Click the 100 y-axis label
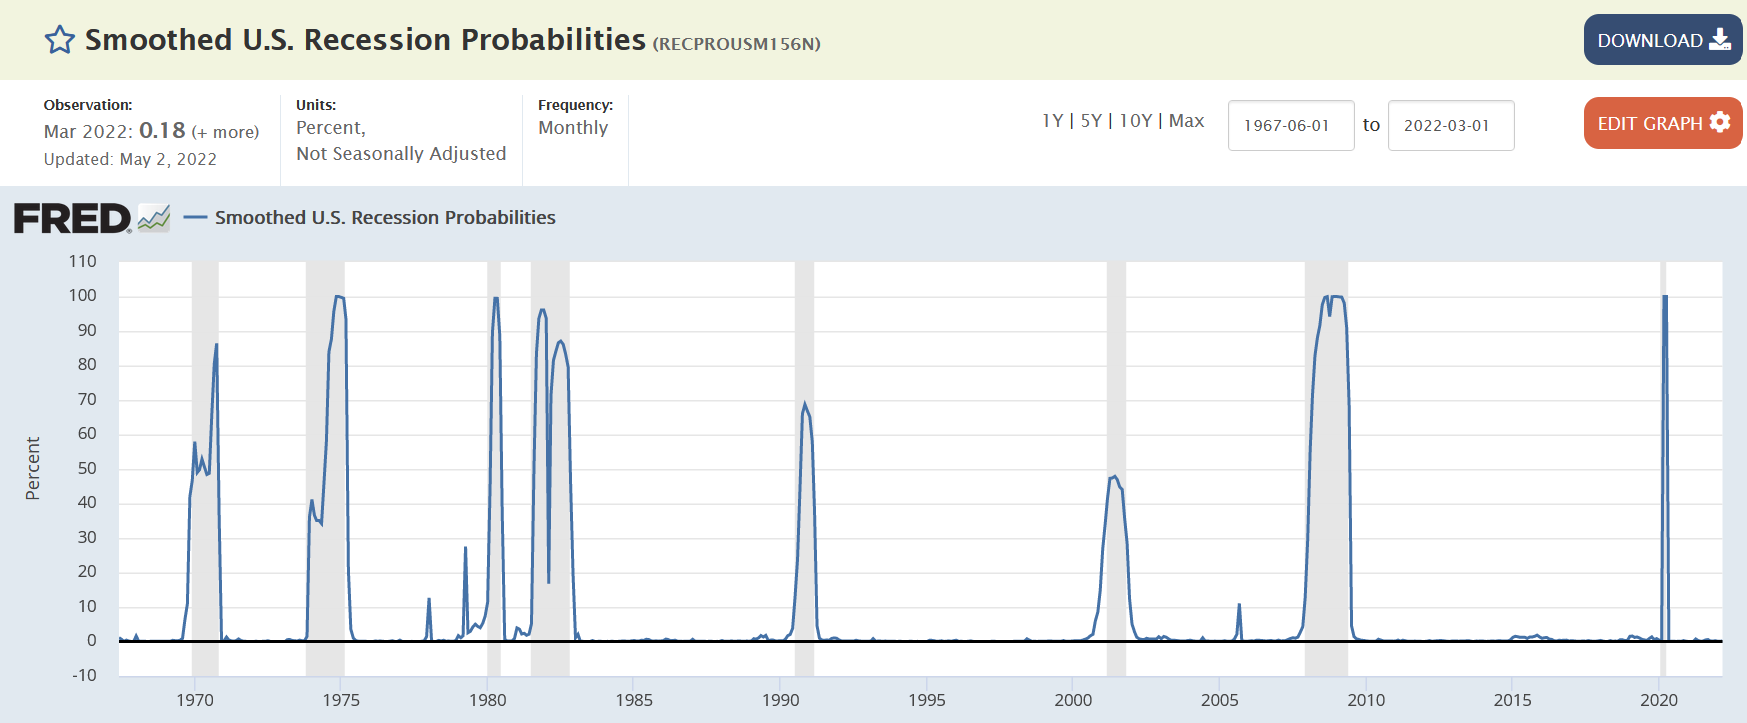Screen dimensions: 1747x723 (x=83, y=295)
